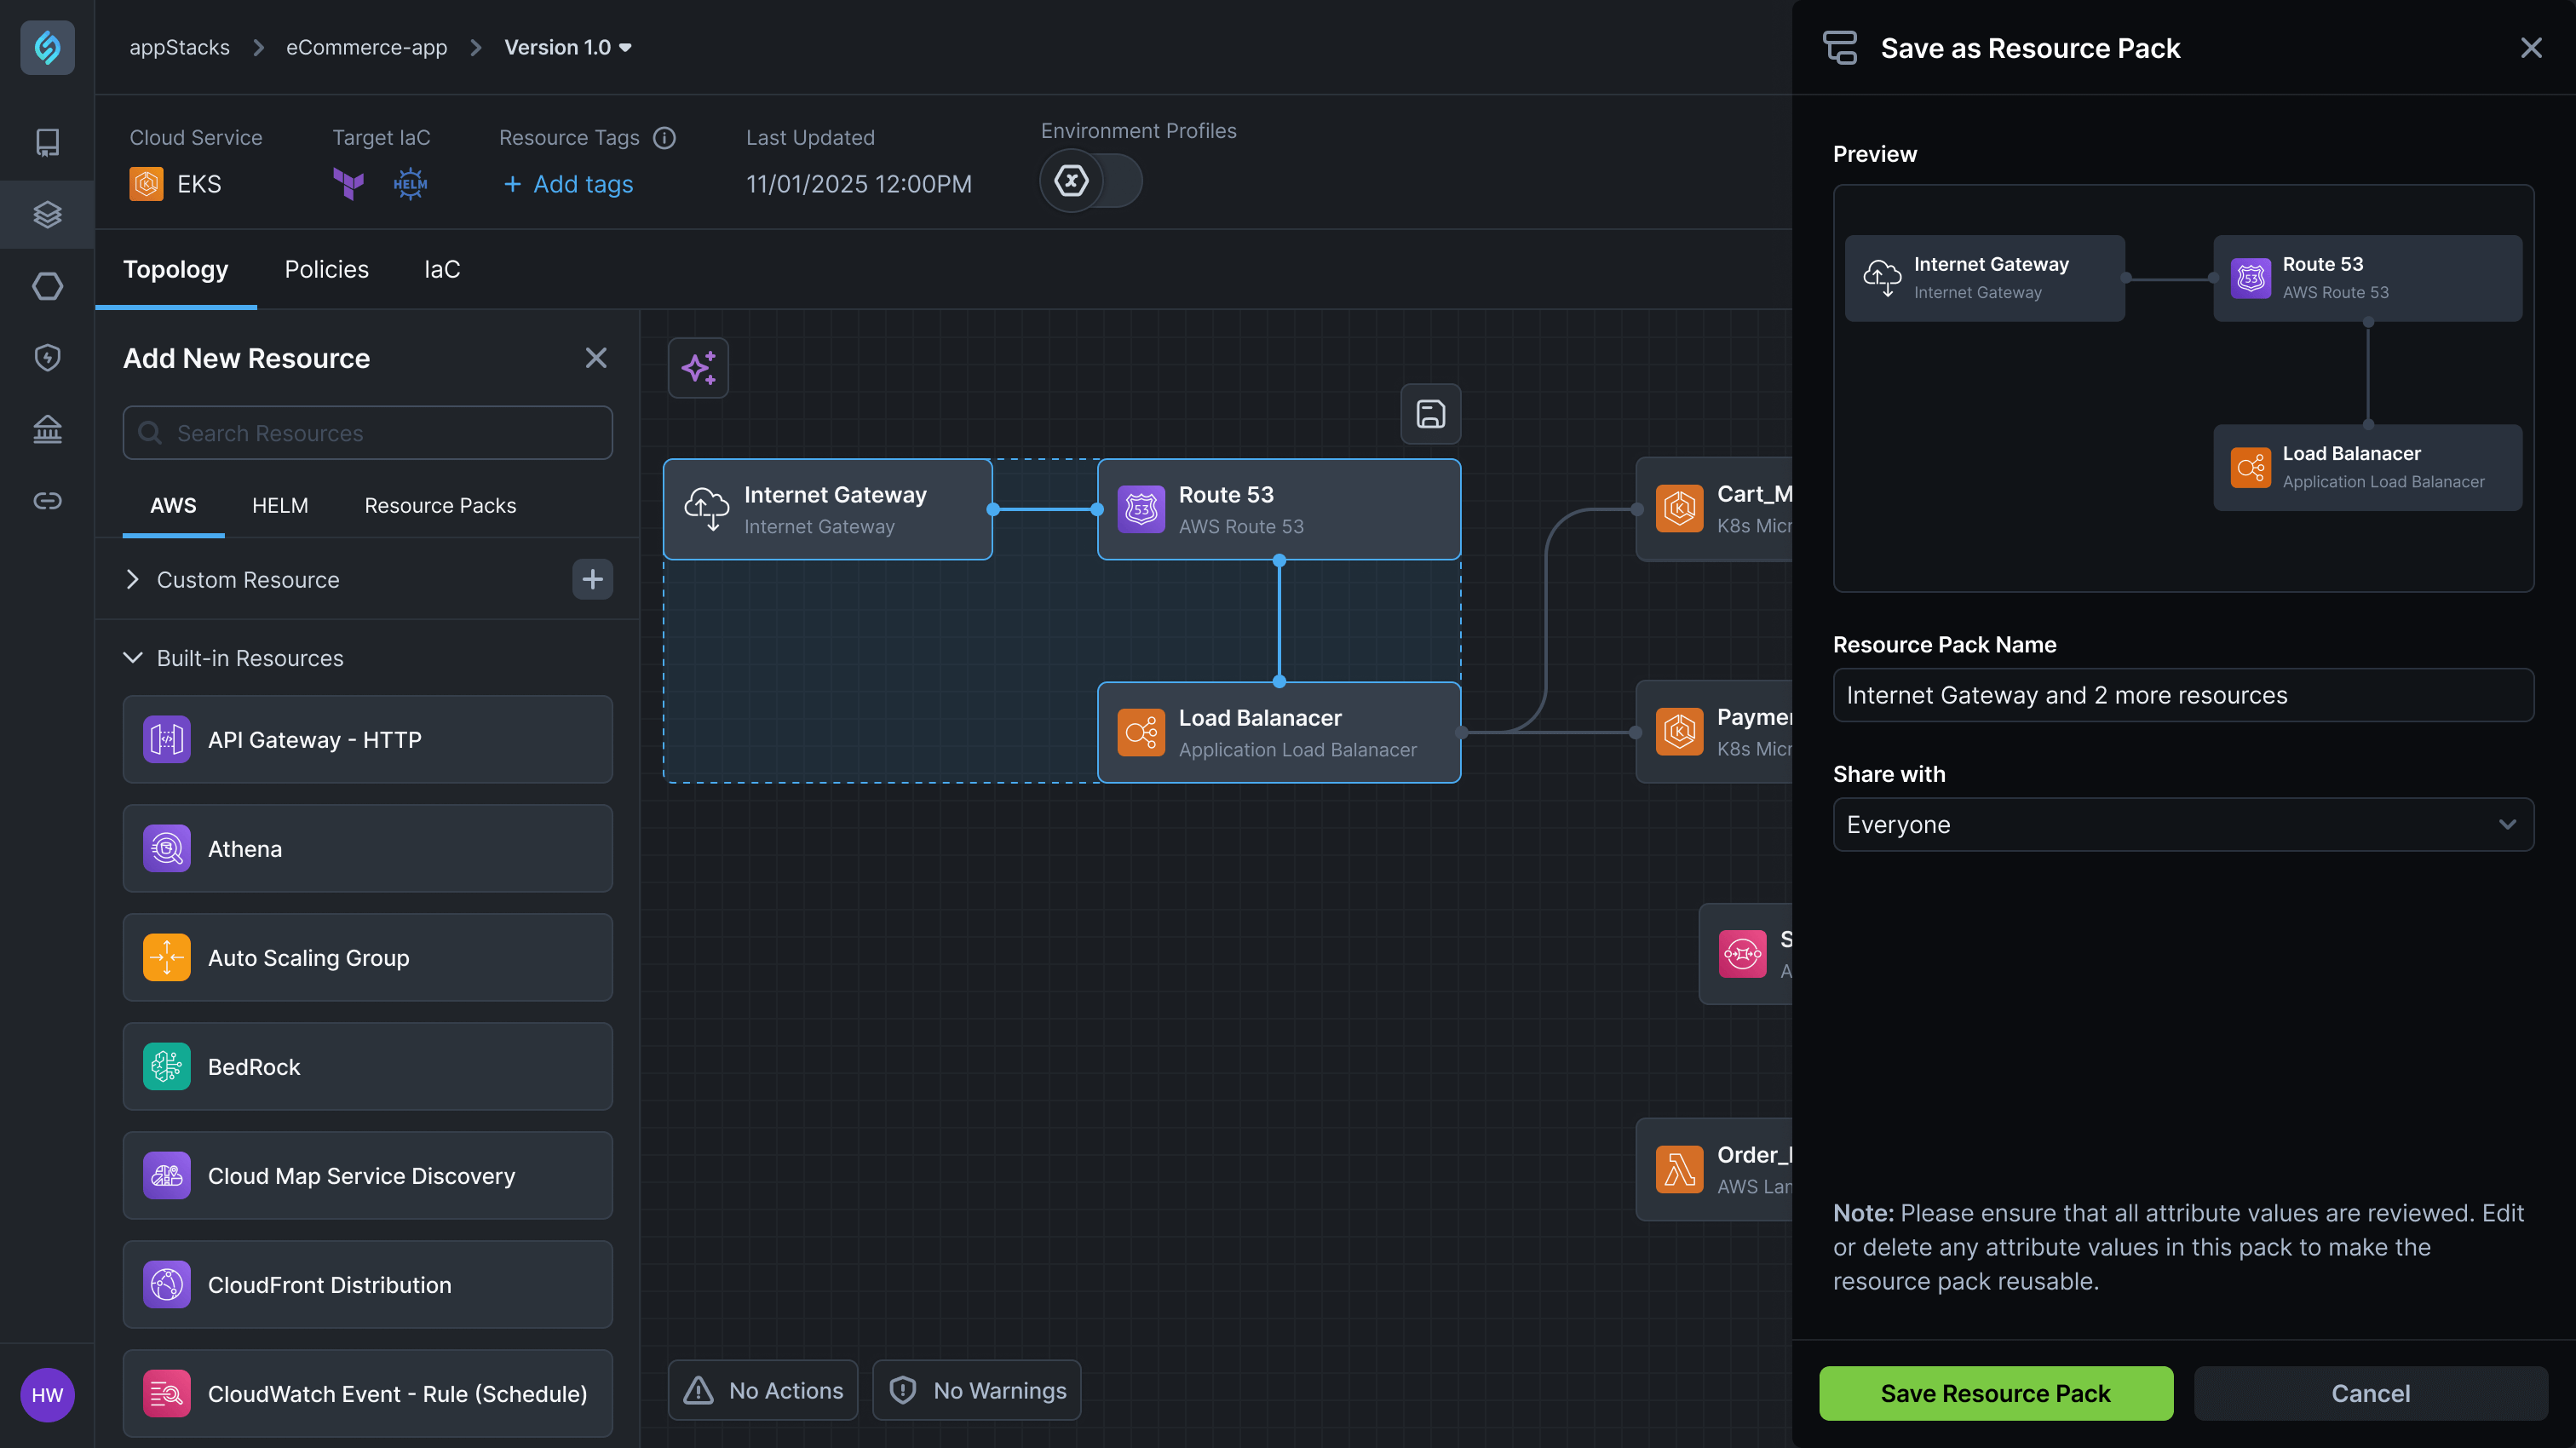The height and width of the screenshot is (1448, 2576).
Task: Open the bank/governance icon in sidebar
Action: 47,429
